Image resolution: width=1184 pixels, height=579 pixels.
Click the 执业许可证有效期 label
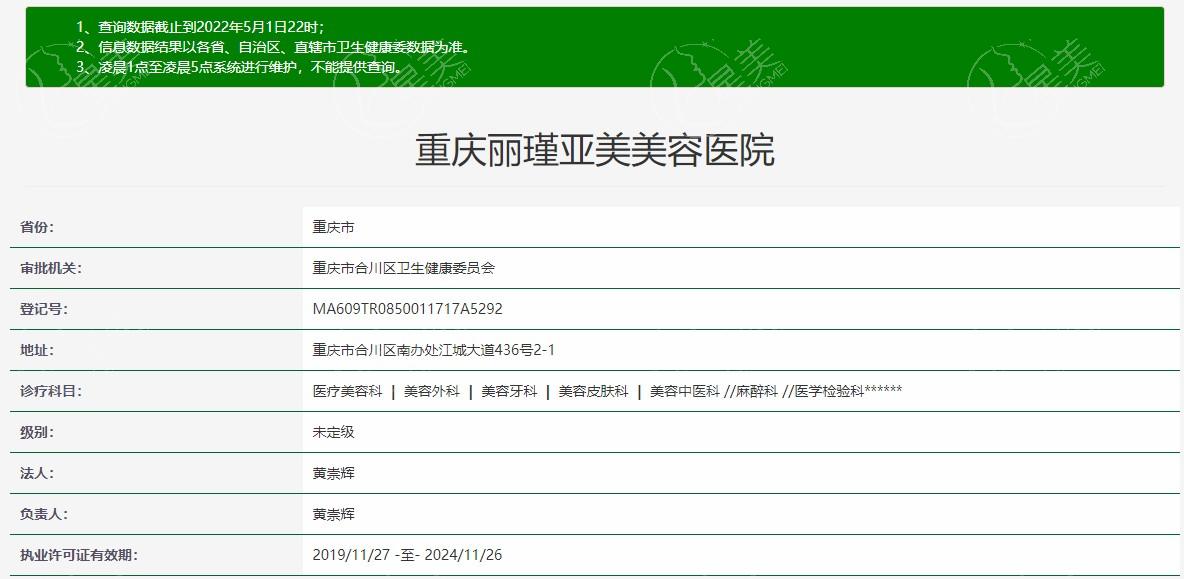(x=79, y=555)
